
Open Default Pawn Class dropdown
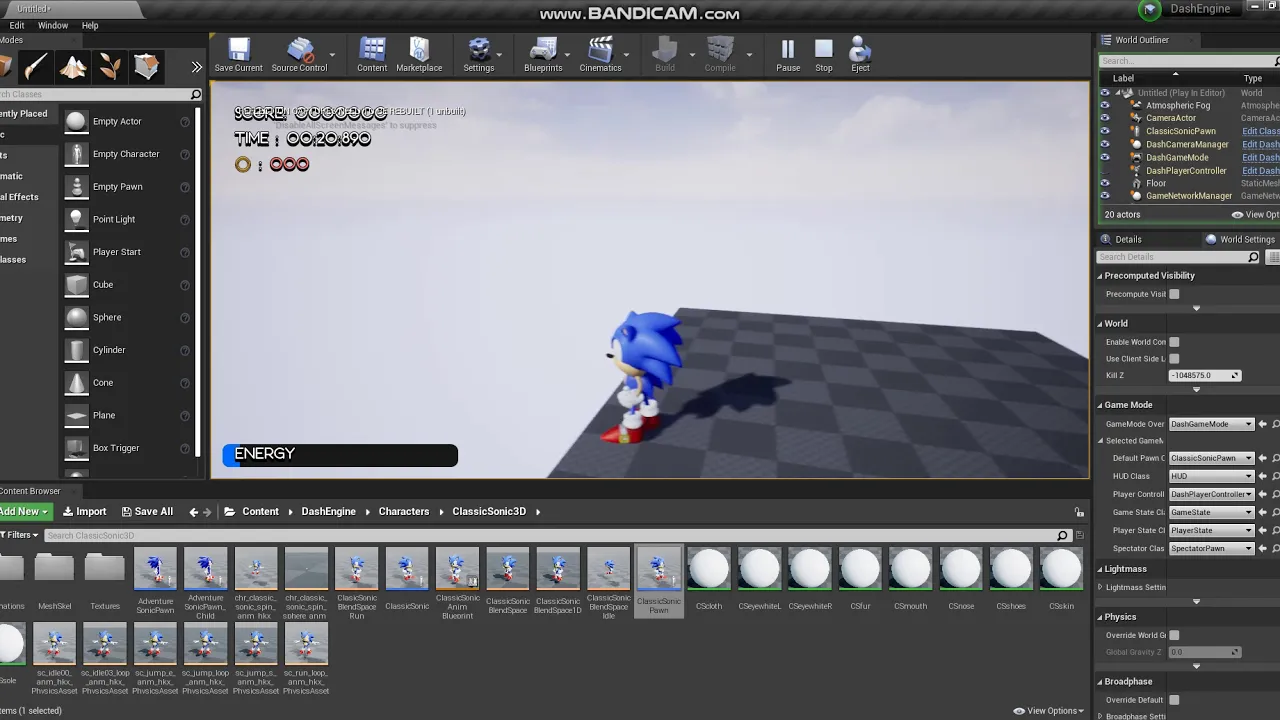tap(1211, 458)
